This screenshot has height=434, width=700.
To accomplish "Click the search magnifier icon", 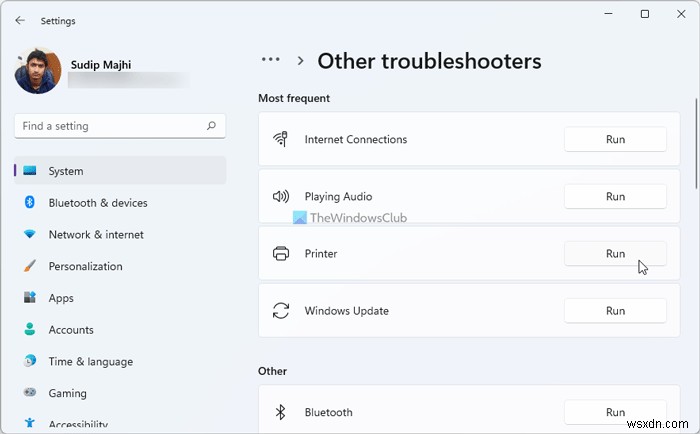I will point(211,127).
